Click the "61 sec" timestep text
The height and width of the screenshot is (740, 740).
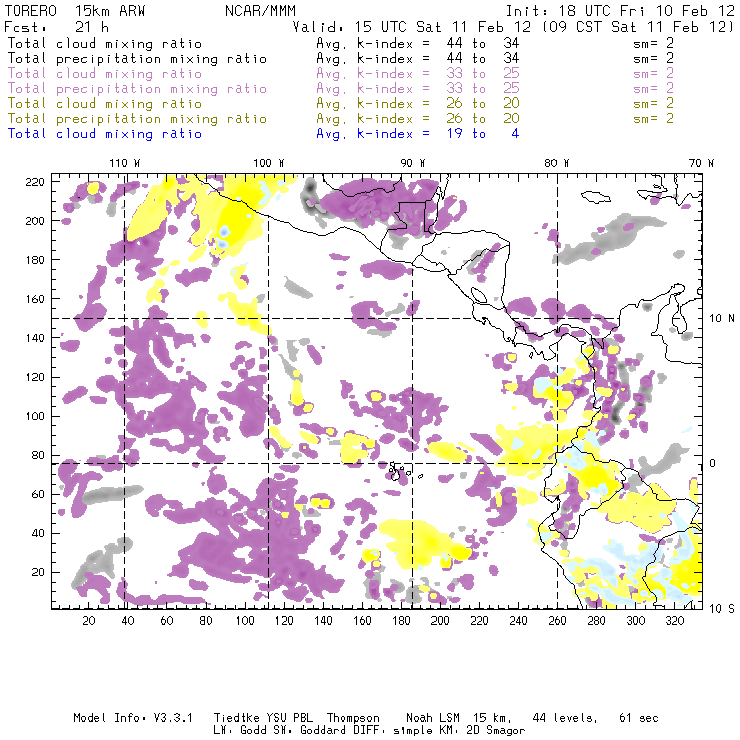pyautogui.click(x=639, y=718)
